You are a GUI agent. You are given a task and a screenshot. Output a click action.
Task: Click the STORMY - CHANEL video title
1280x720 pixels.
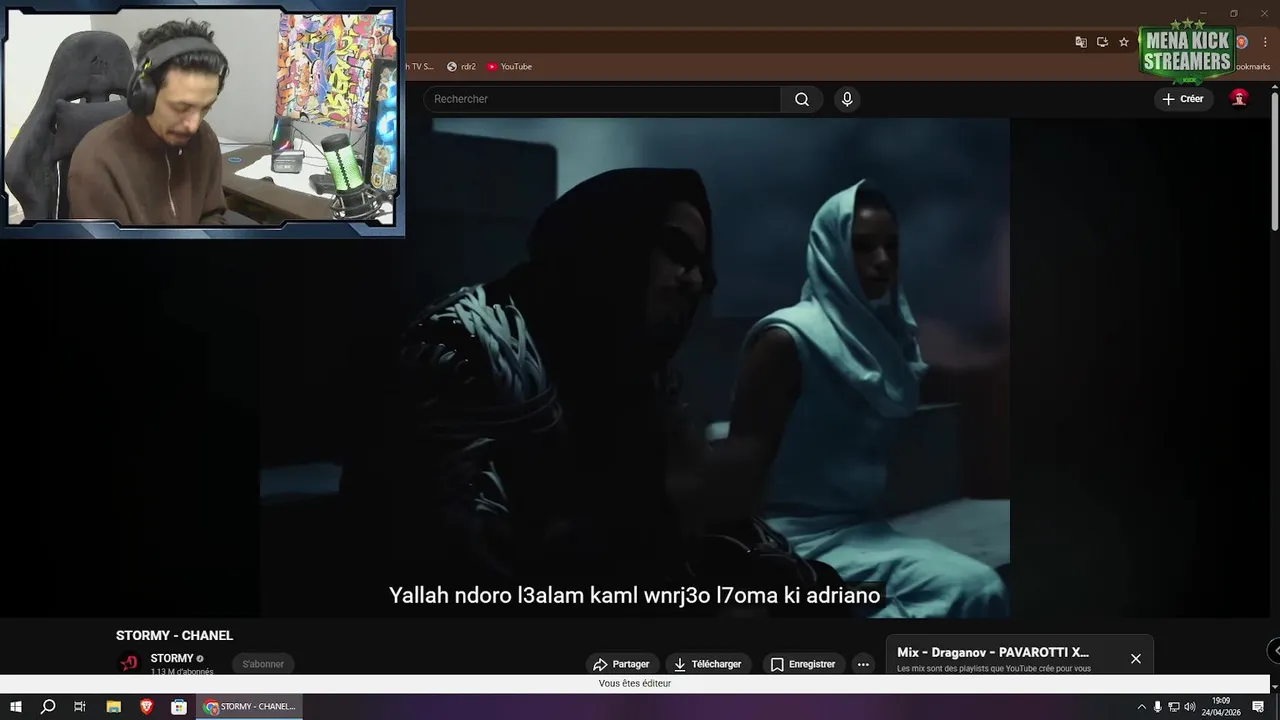click(x=174, y=635)
